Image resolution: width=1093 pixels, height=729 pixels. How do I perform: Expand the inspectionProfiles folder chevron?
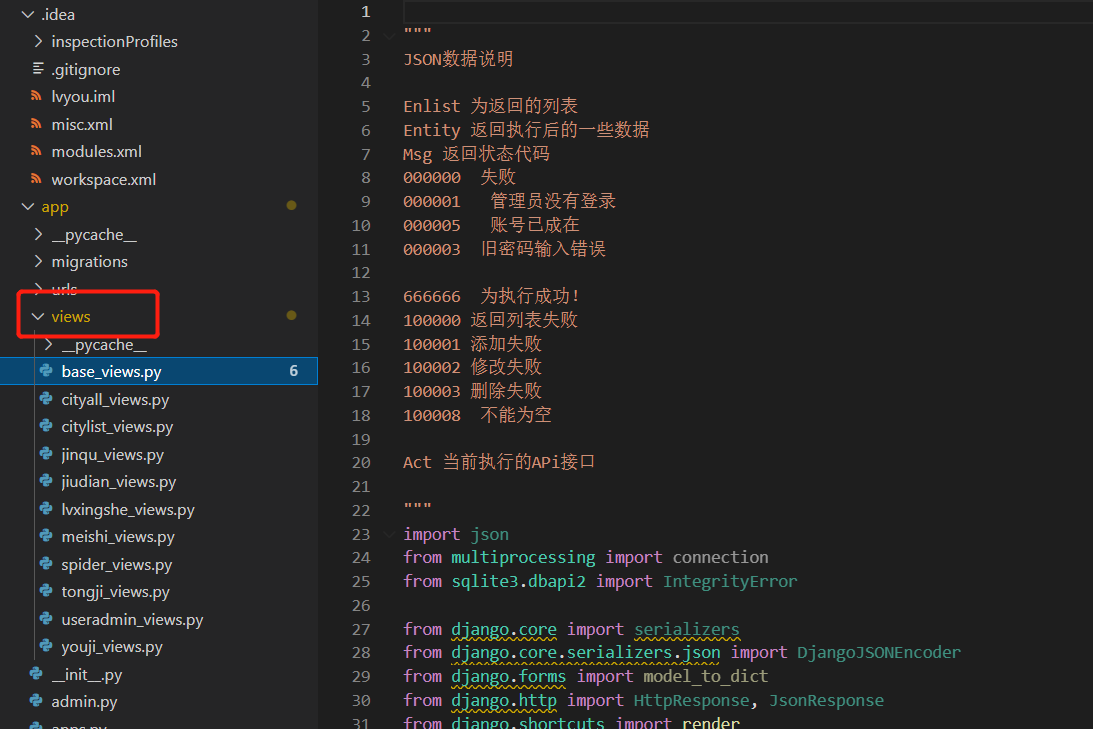[x=38, y=42]
